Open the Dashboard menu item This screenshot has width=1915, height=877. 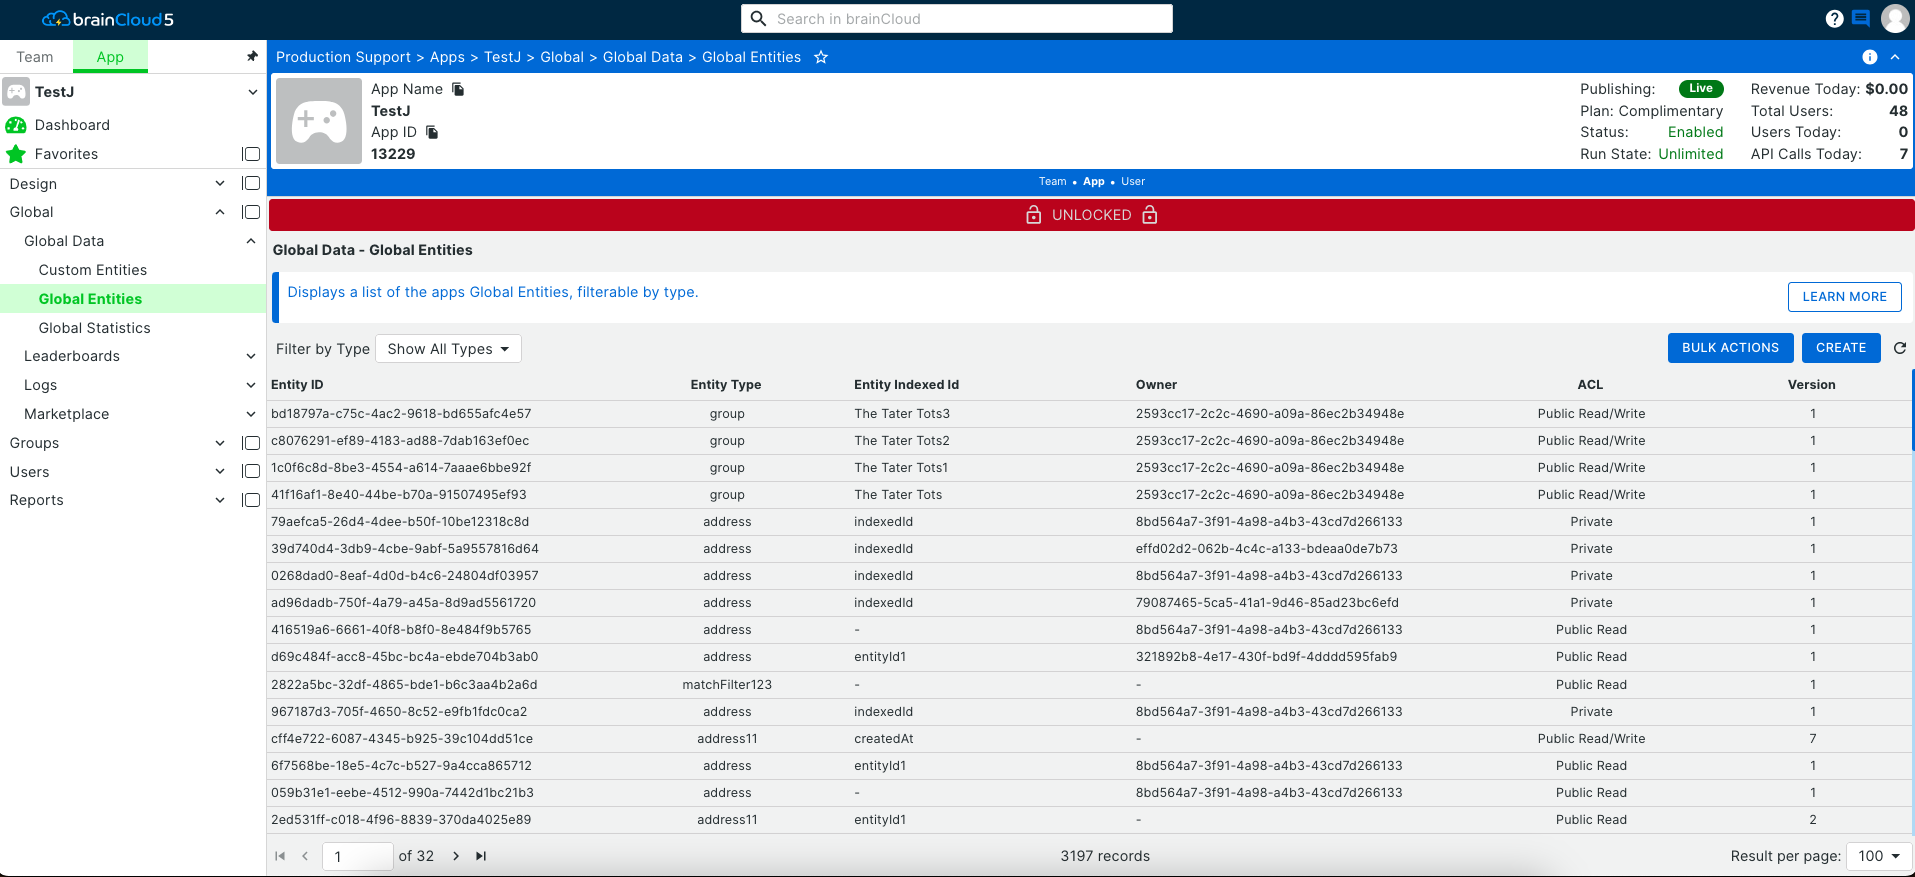[72, 125]
